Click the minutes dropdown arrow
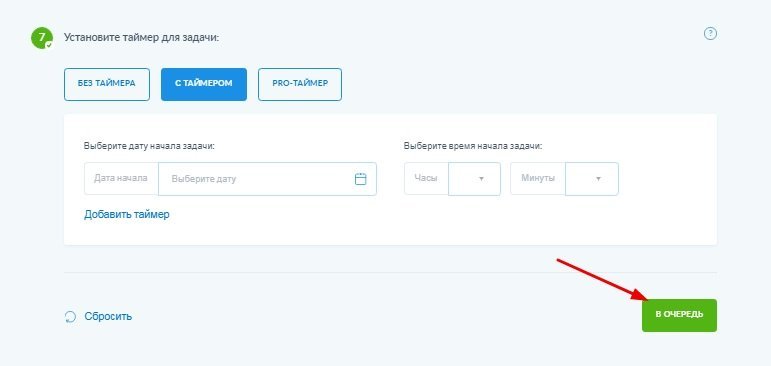This screenshot has height=366, width=771. coord(598,179)
